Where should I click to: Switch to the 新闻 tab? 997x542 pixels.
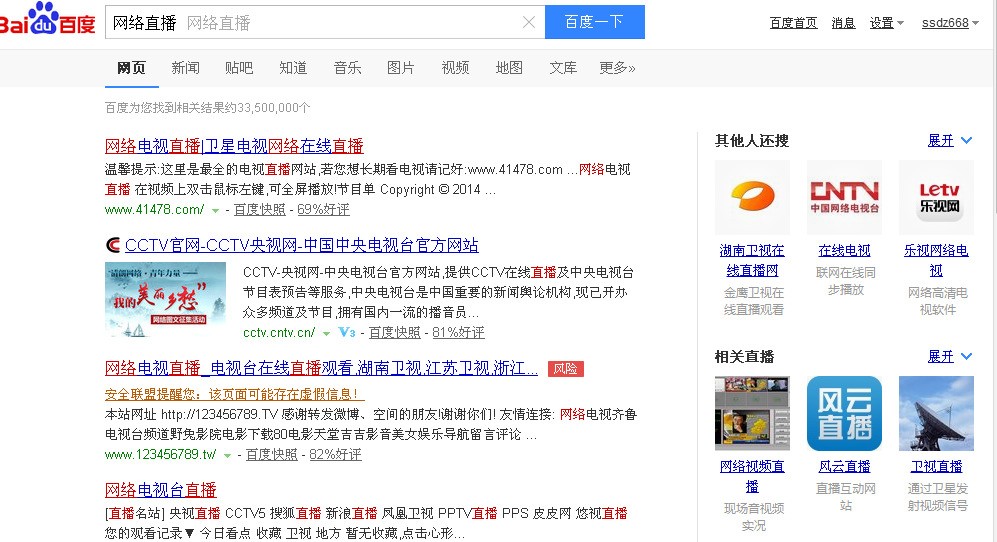click(x=186, y=67)
